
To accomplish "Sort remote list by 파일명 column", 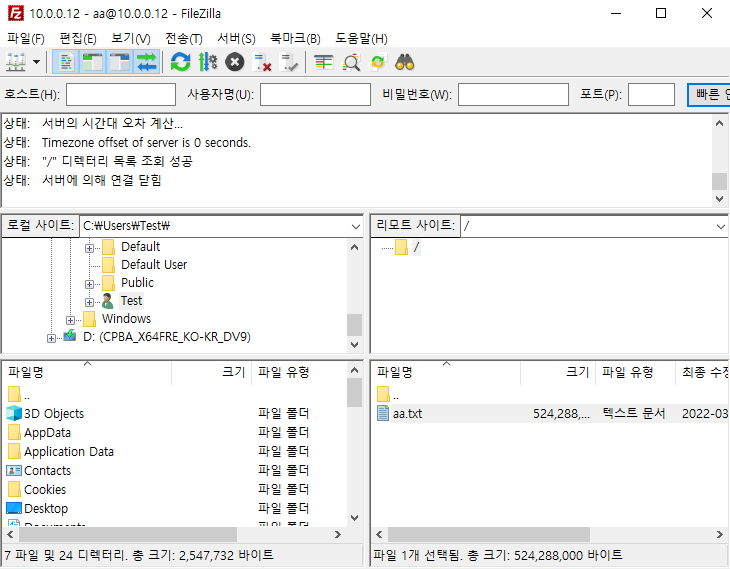I will pos(446,372).
